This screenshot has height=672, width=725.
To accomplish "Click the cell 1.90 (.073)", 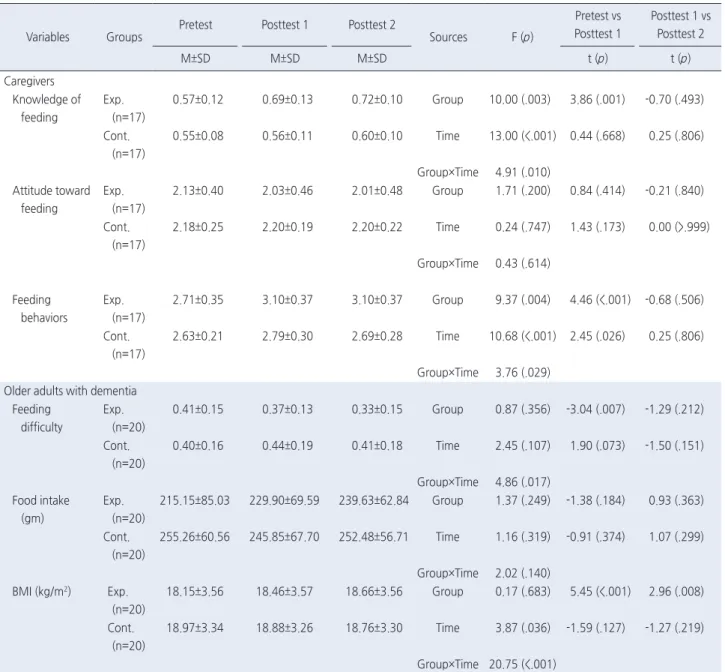I will click(x=597, y=446).
